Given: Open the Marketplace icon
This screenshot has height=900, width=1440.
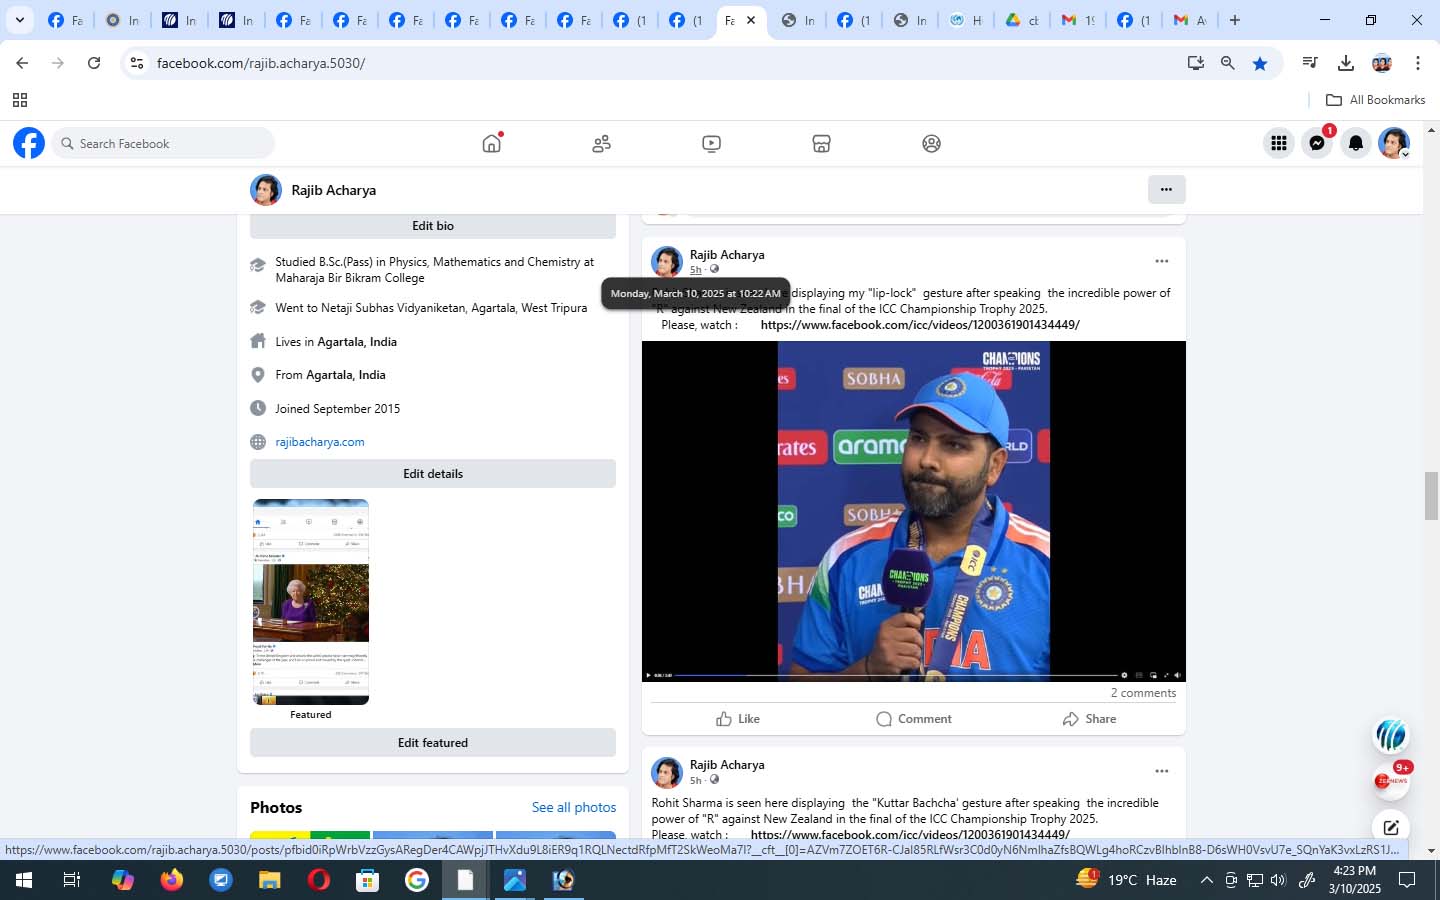Looking at the screenshot, I should click(821, 144).
